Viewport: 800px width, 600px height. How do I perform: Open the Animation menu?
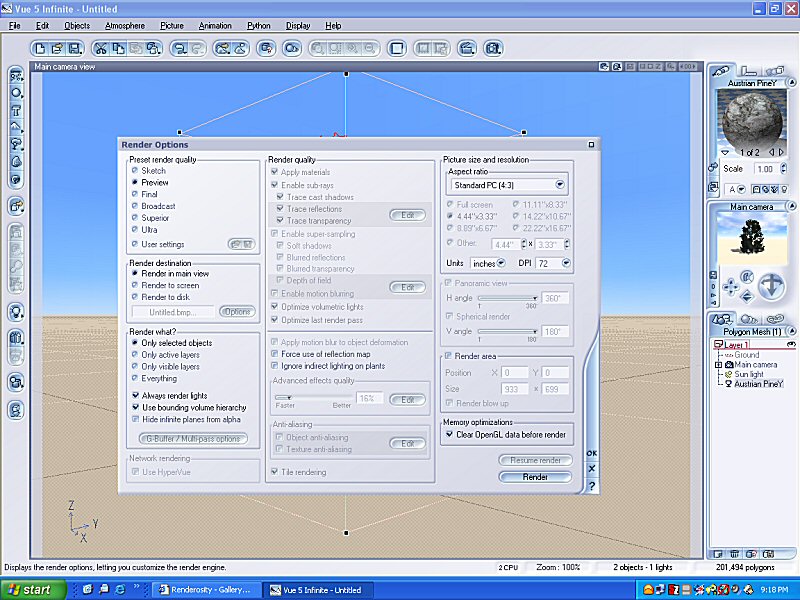click(214, 25)
